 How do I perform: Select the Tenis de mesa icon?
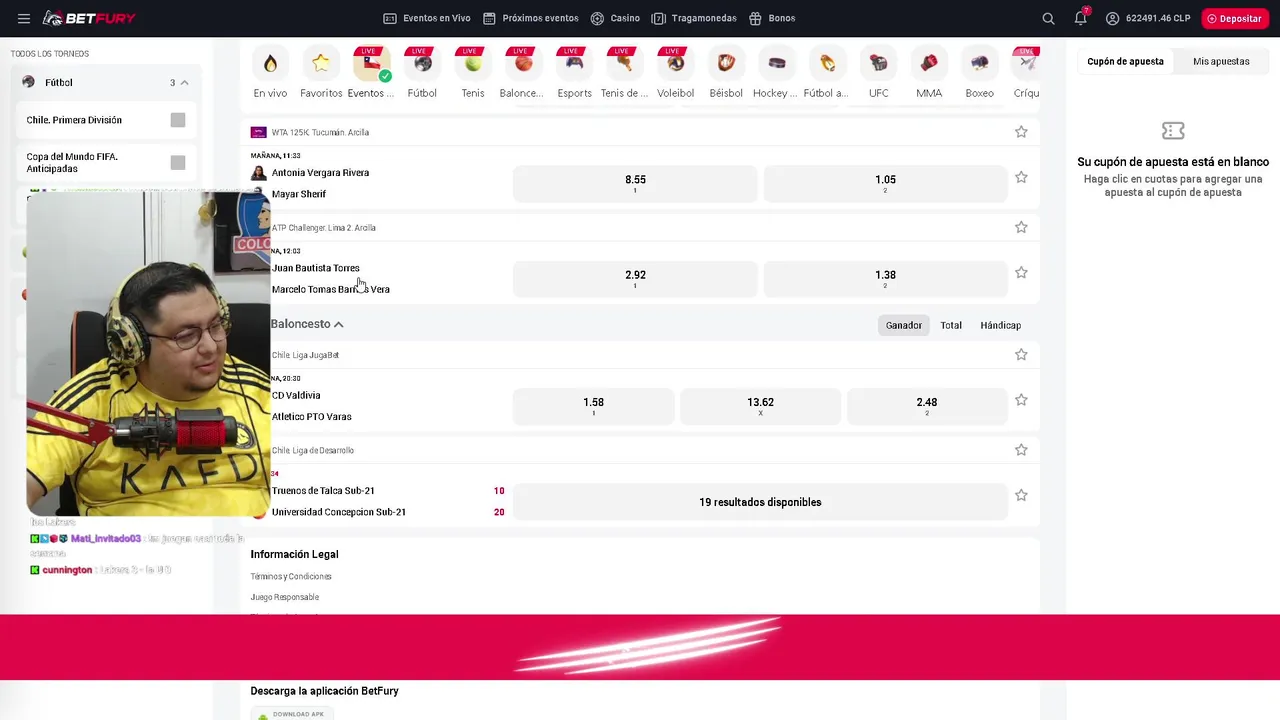point(625,63)
